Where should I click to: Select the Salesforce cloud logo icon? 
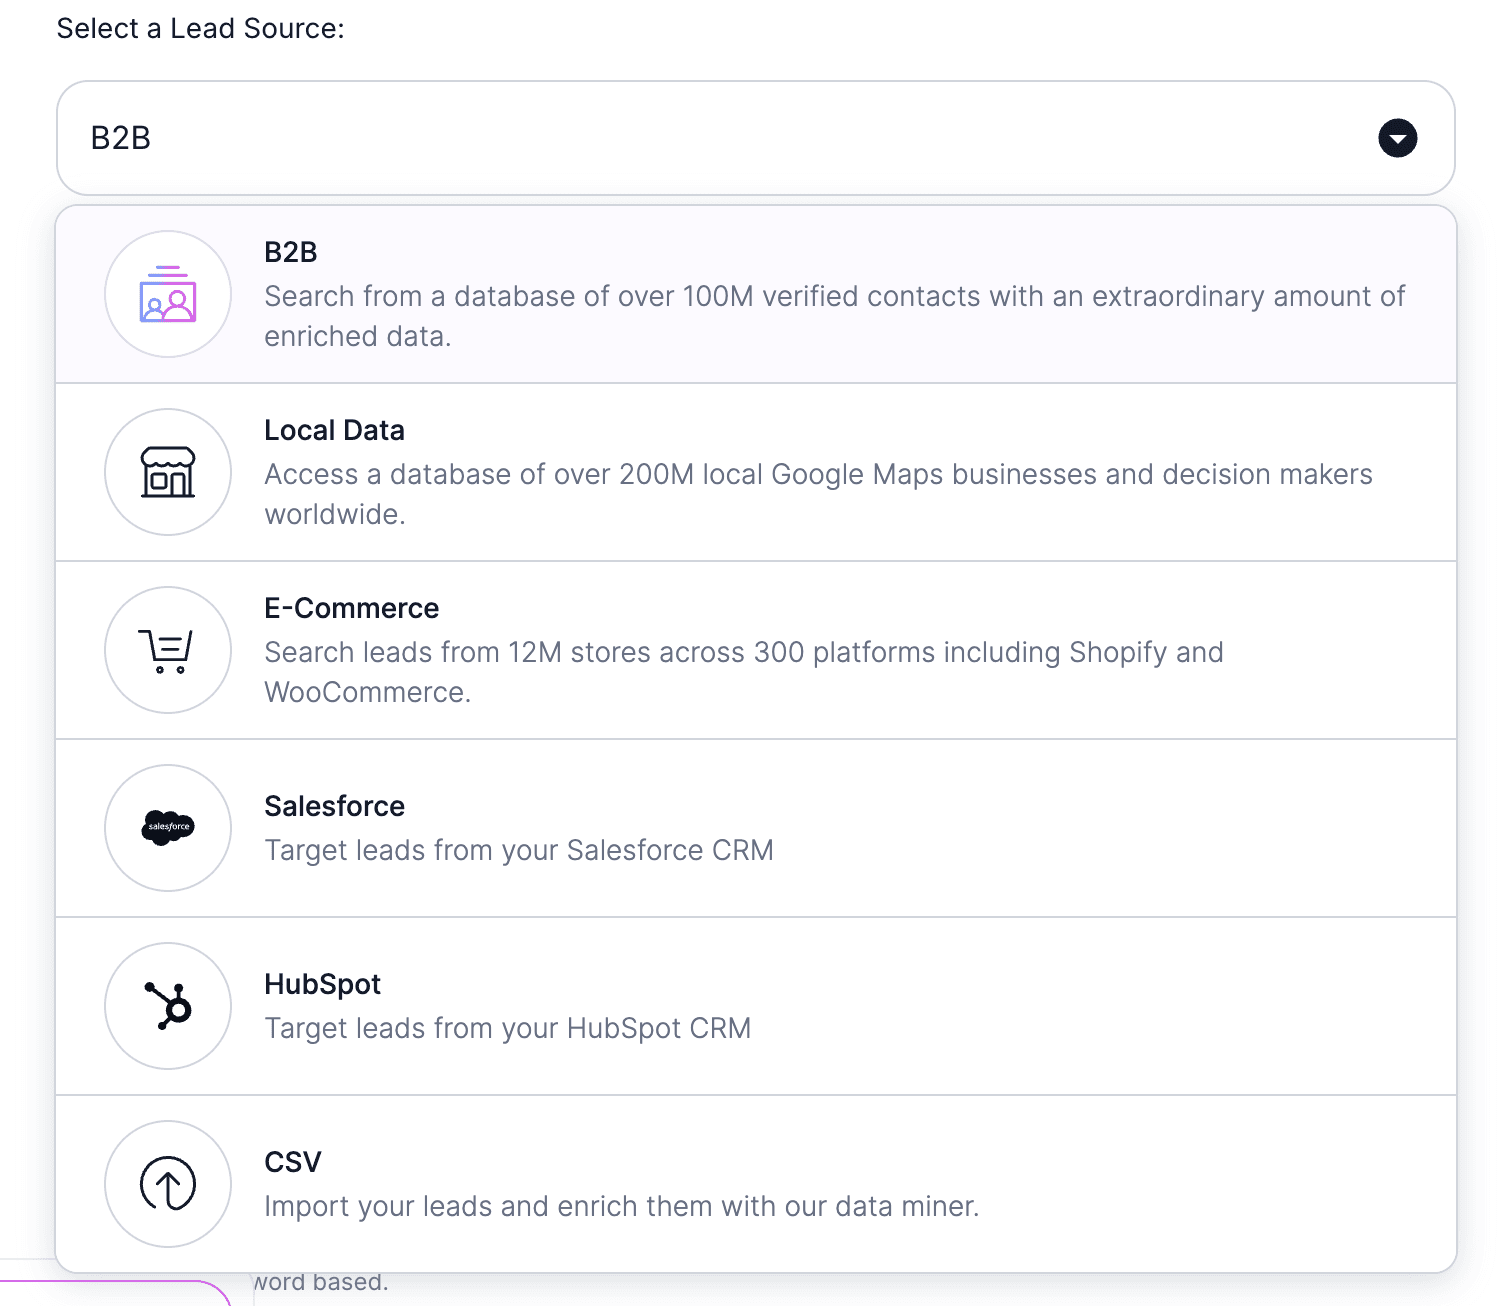click(x=167, y=828)
